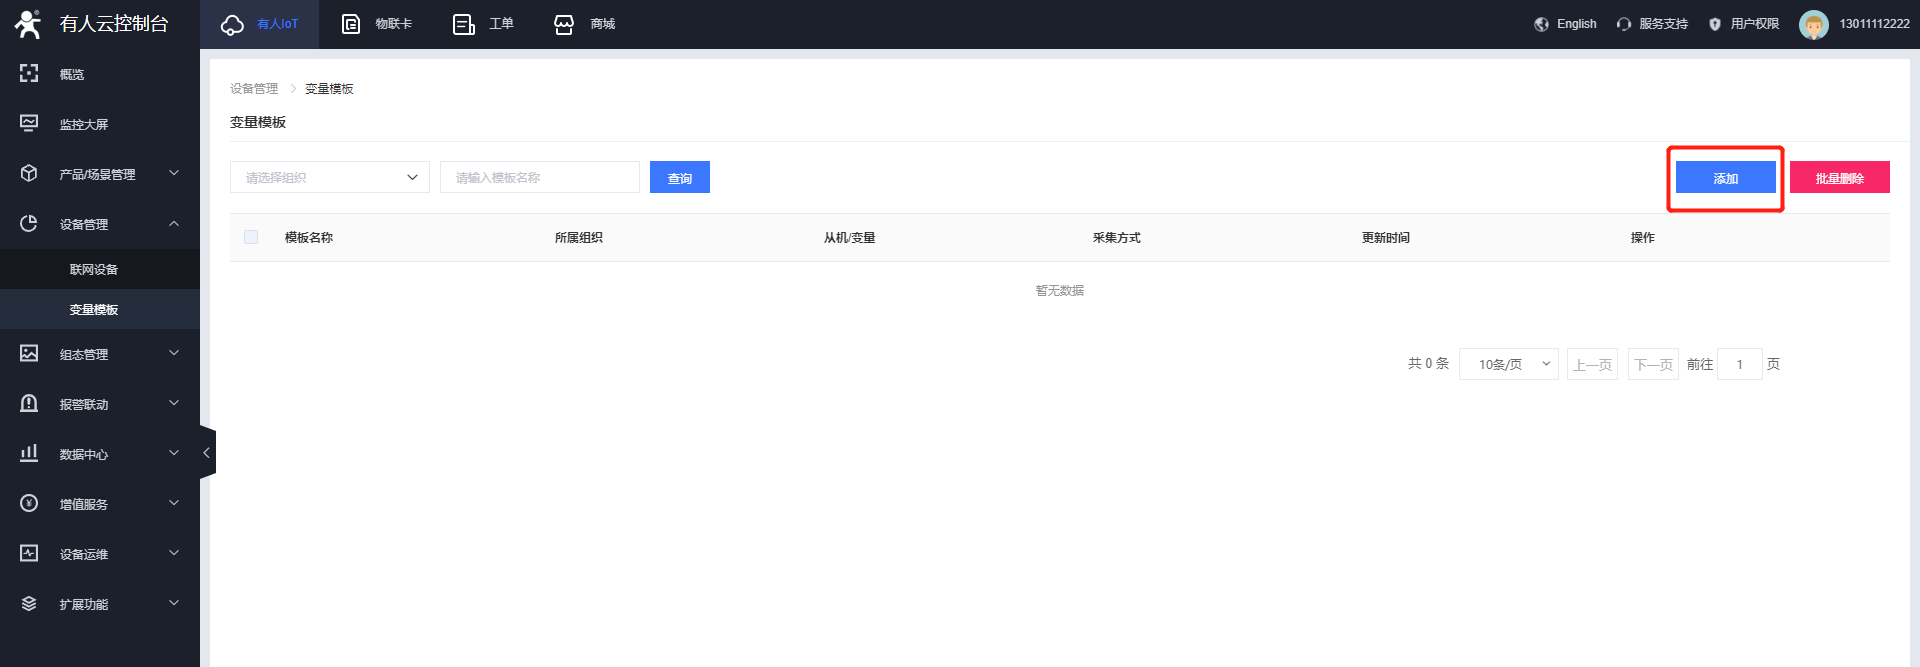Click the 监控大屏 monitor icon
The height and width of the screenshot is (667, 1920).
[x=29, y=123]
